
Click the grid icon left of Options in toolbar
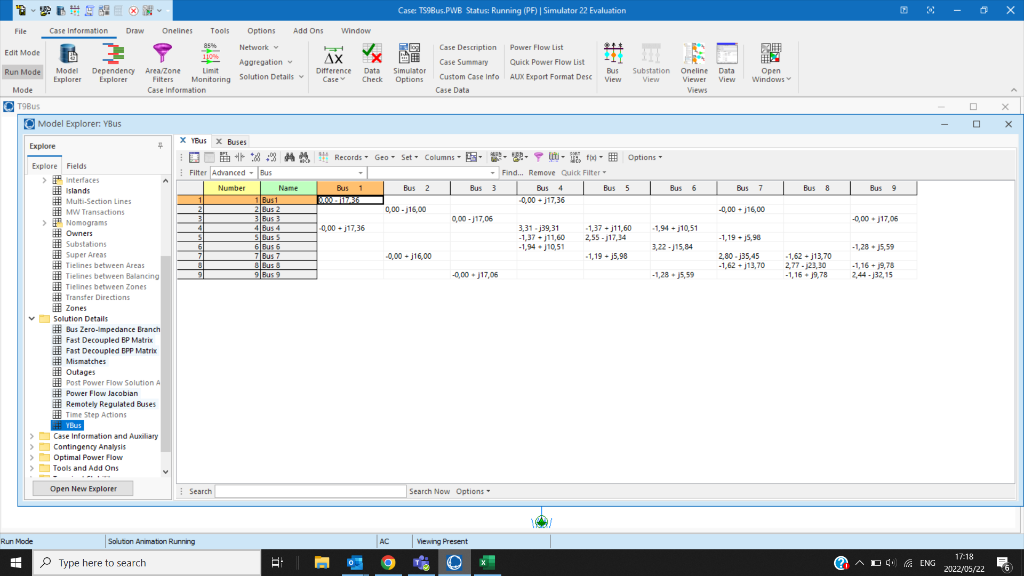coord(613,157)
